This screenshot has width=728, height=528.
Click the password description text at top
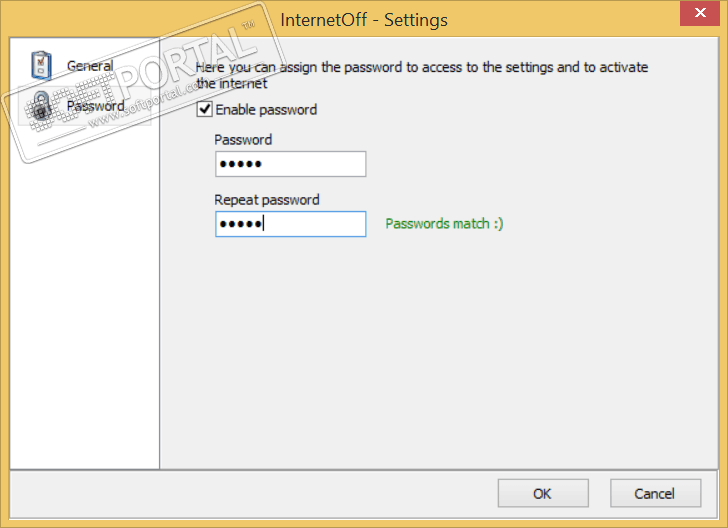pos(422,68)
